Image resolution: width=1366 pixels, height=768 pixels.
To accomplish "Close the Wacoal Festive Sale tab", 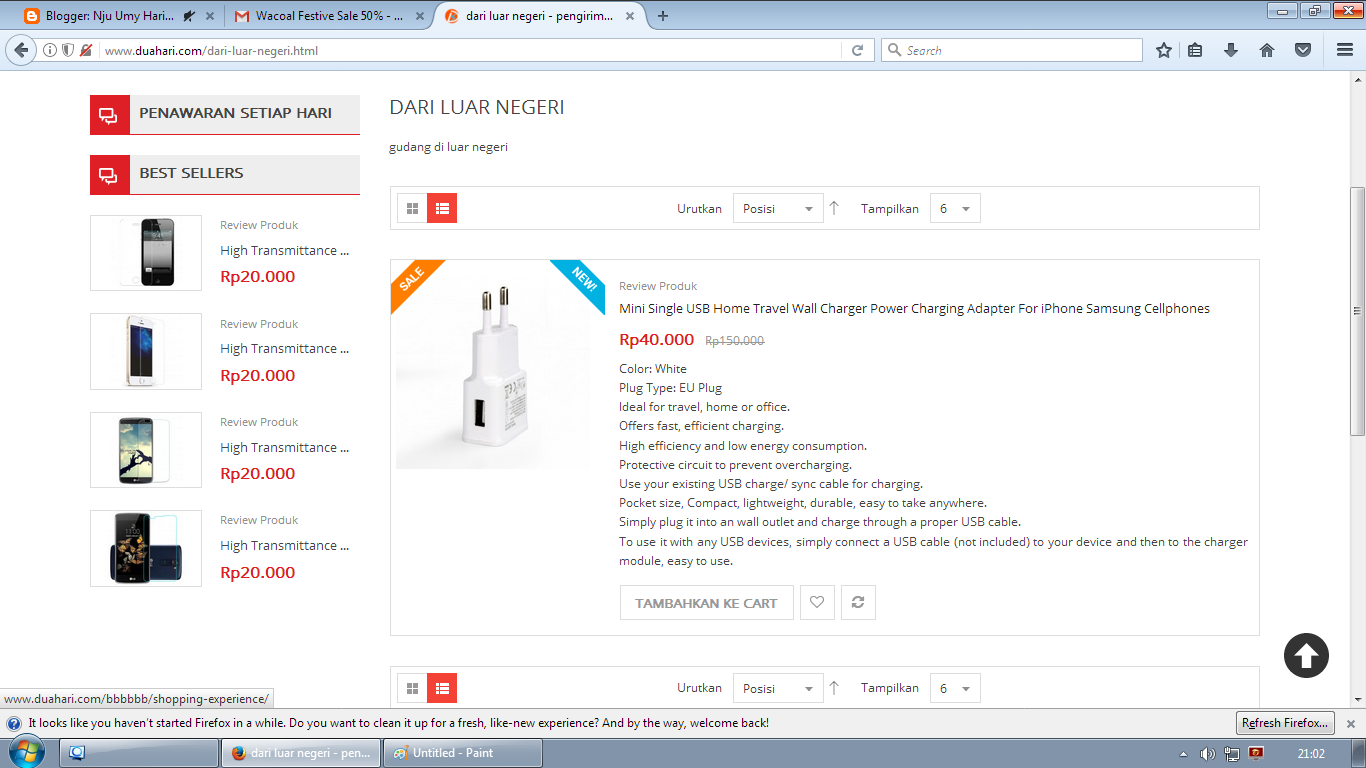I will [x=418, y=16].
